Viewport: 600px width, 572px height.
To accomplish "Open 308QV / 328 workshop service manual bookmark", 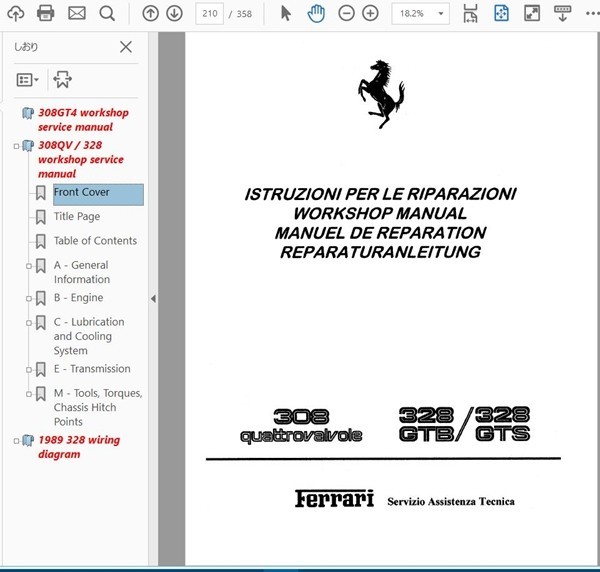I will 81,160.
